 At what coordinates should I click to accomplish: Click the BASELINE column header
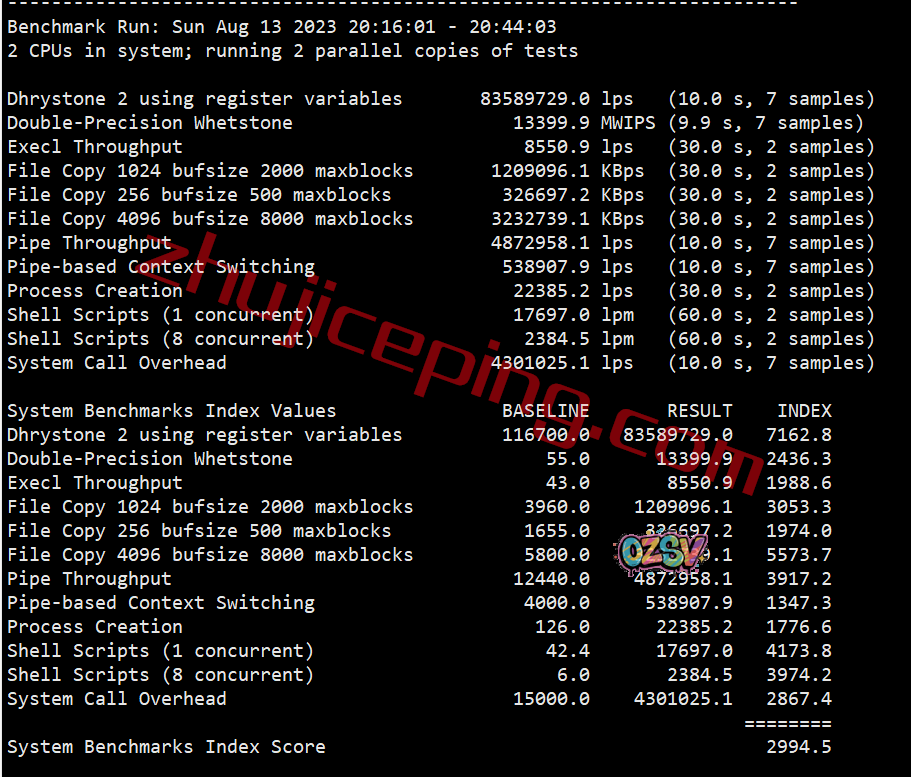point(546,411)
